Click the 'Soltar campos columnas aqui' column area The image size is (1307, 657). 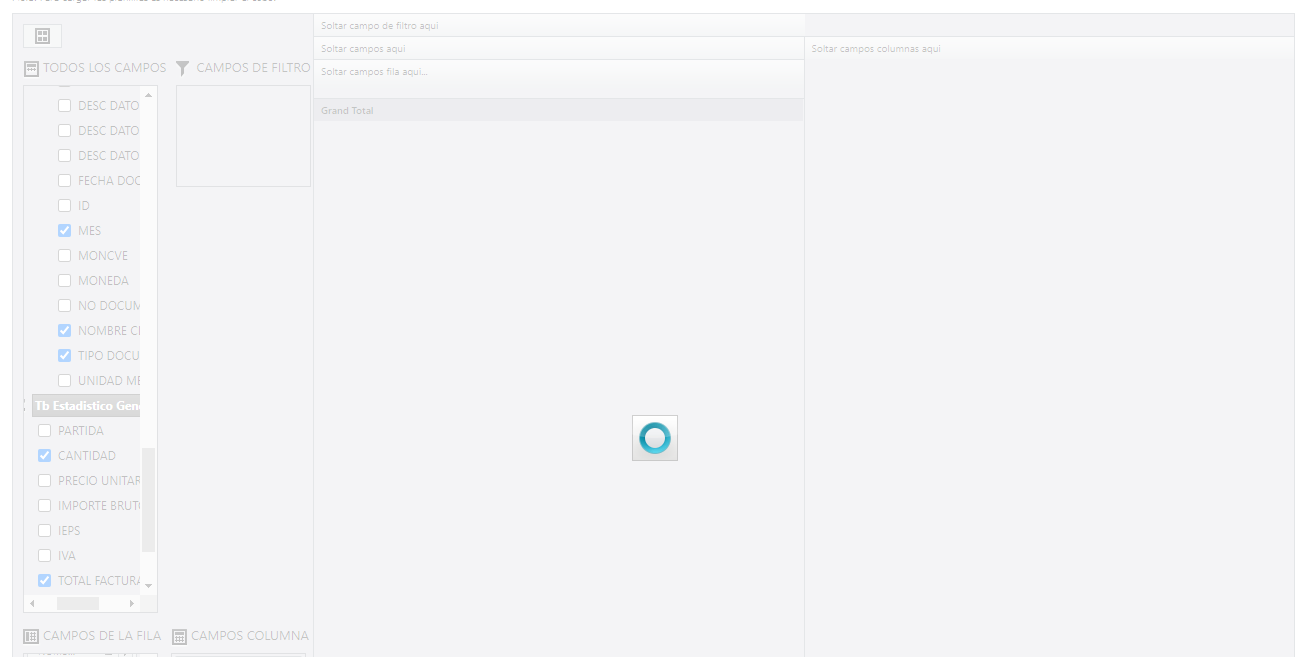(1049, 48)
